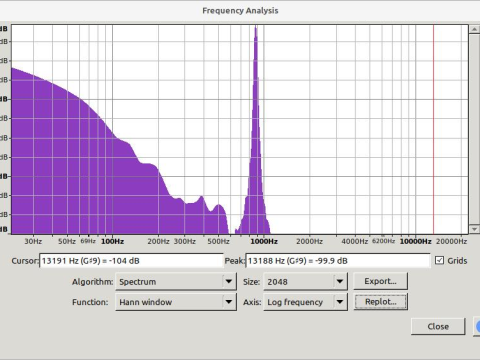The image size is (480, 360).
Task: Click the vertical scrollbar track beside the plot
Action: [474, 129]
